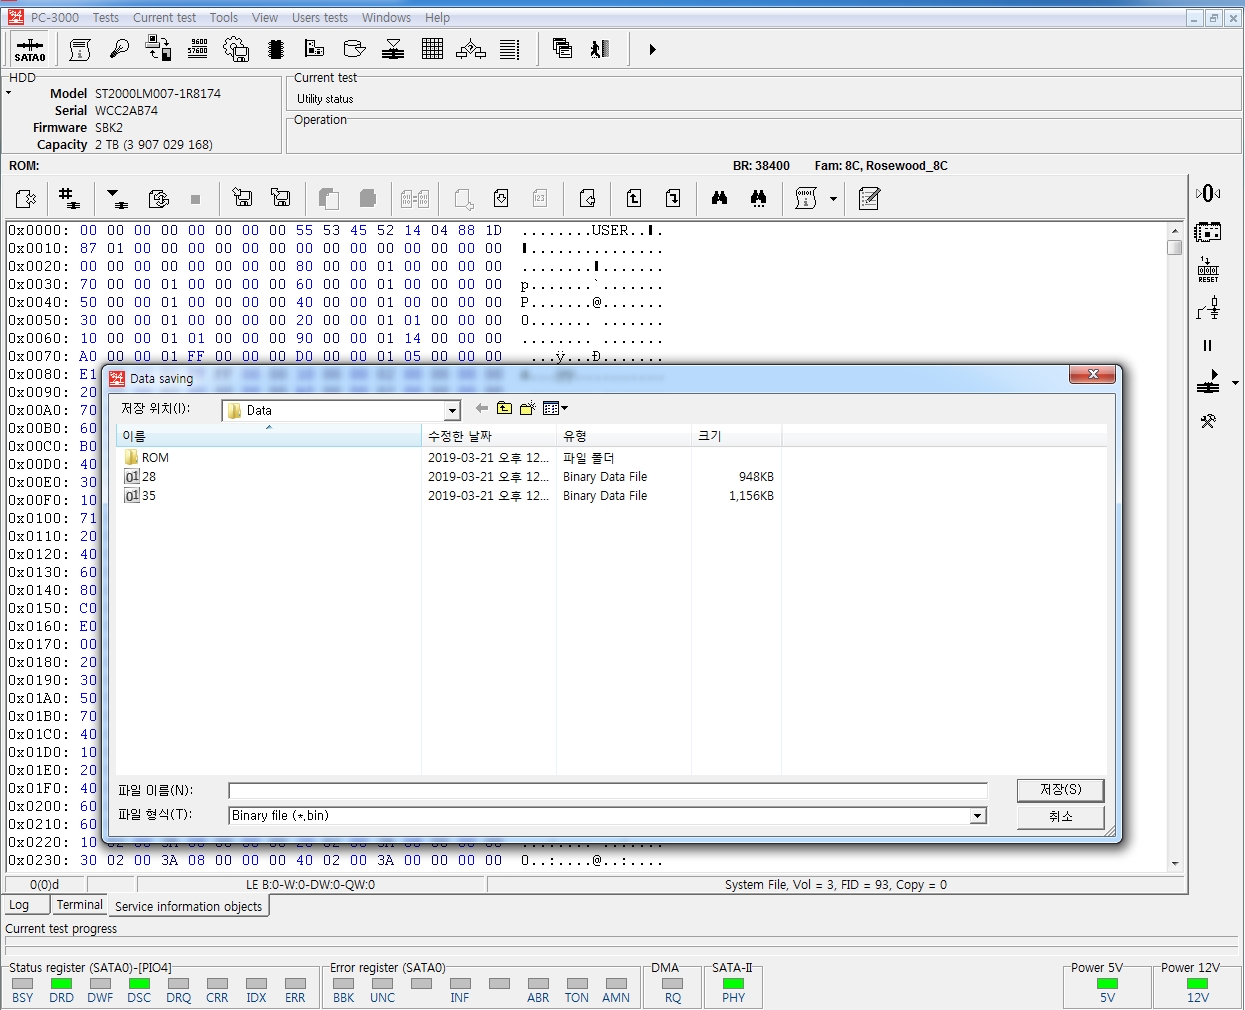The image size is (1245, 1010).
Task: Open the Binary file (*.bin) type dropdown
Action: [977, 816]
